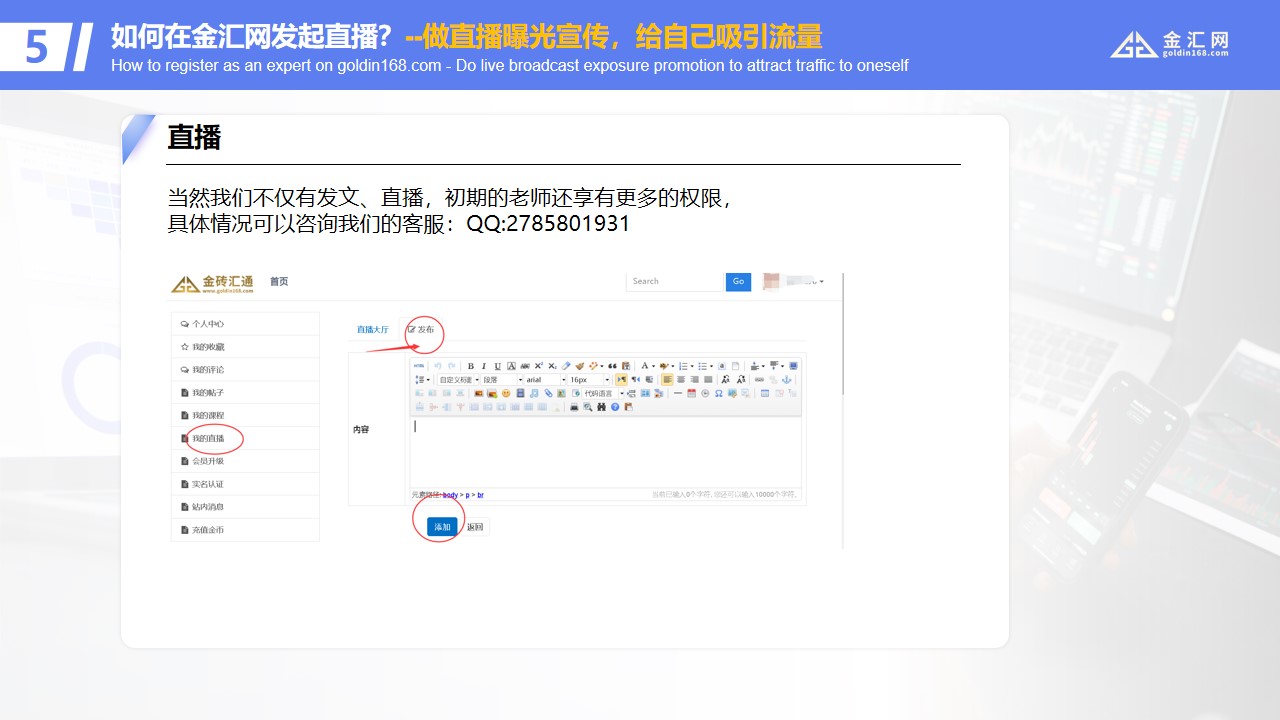
Task: Insert an anchor with the anchor icon
Action: (x=786, y=379)
